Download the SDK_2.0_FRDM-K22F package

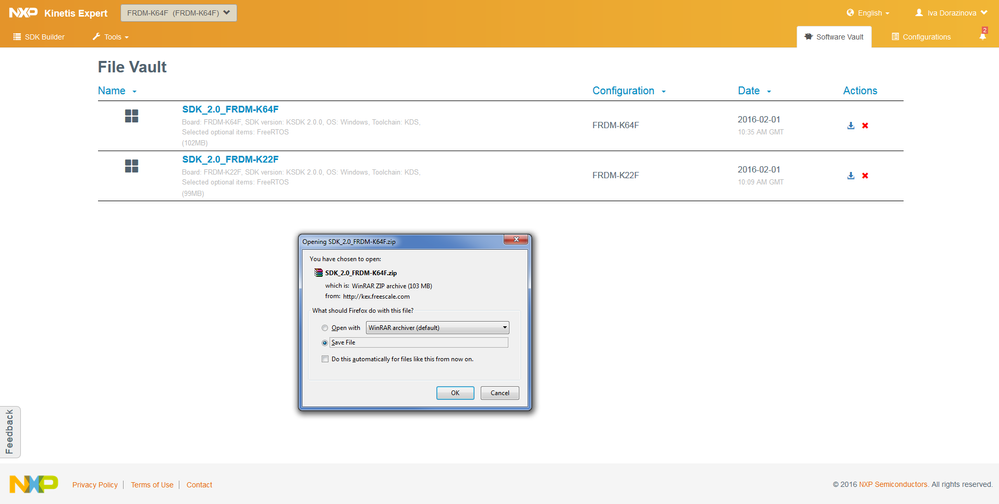pyautogui.click(x=851, y=176)
